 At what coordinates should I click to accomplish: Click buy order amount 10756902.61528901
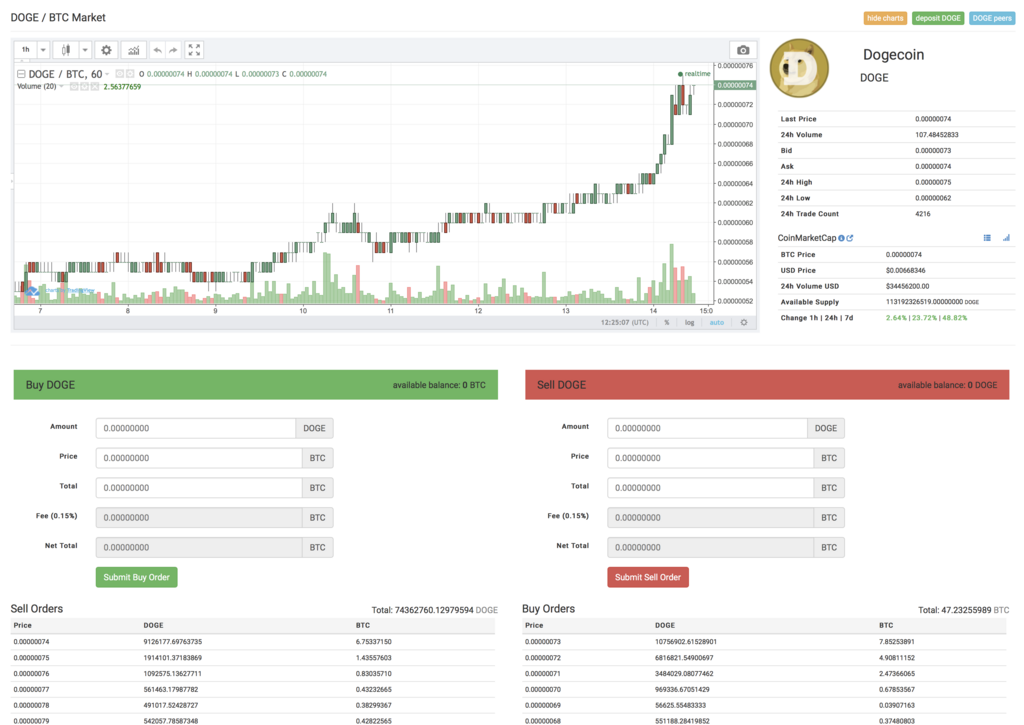click(686, 642)
